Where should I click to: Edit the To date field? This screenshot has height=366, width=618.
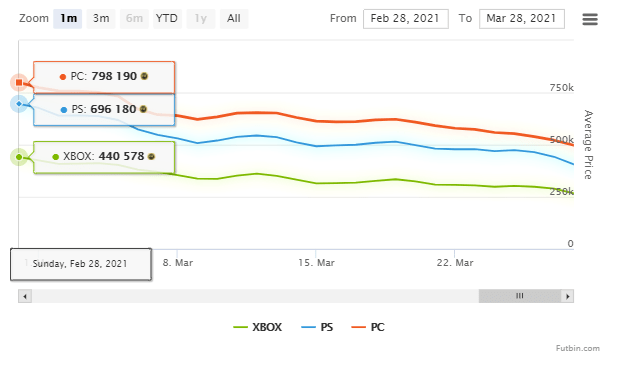pyautogui.click(x=522, y=19)
